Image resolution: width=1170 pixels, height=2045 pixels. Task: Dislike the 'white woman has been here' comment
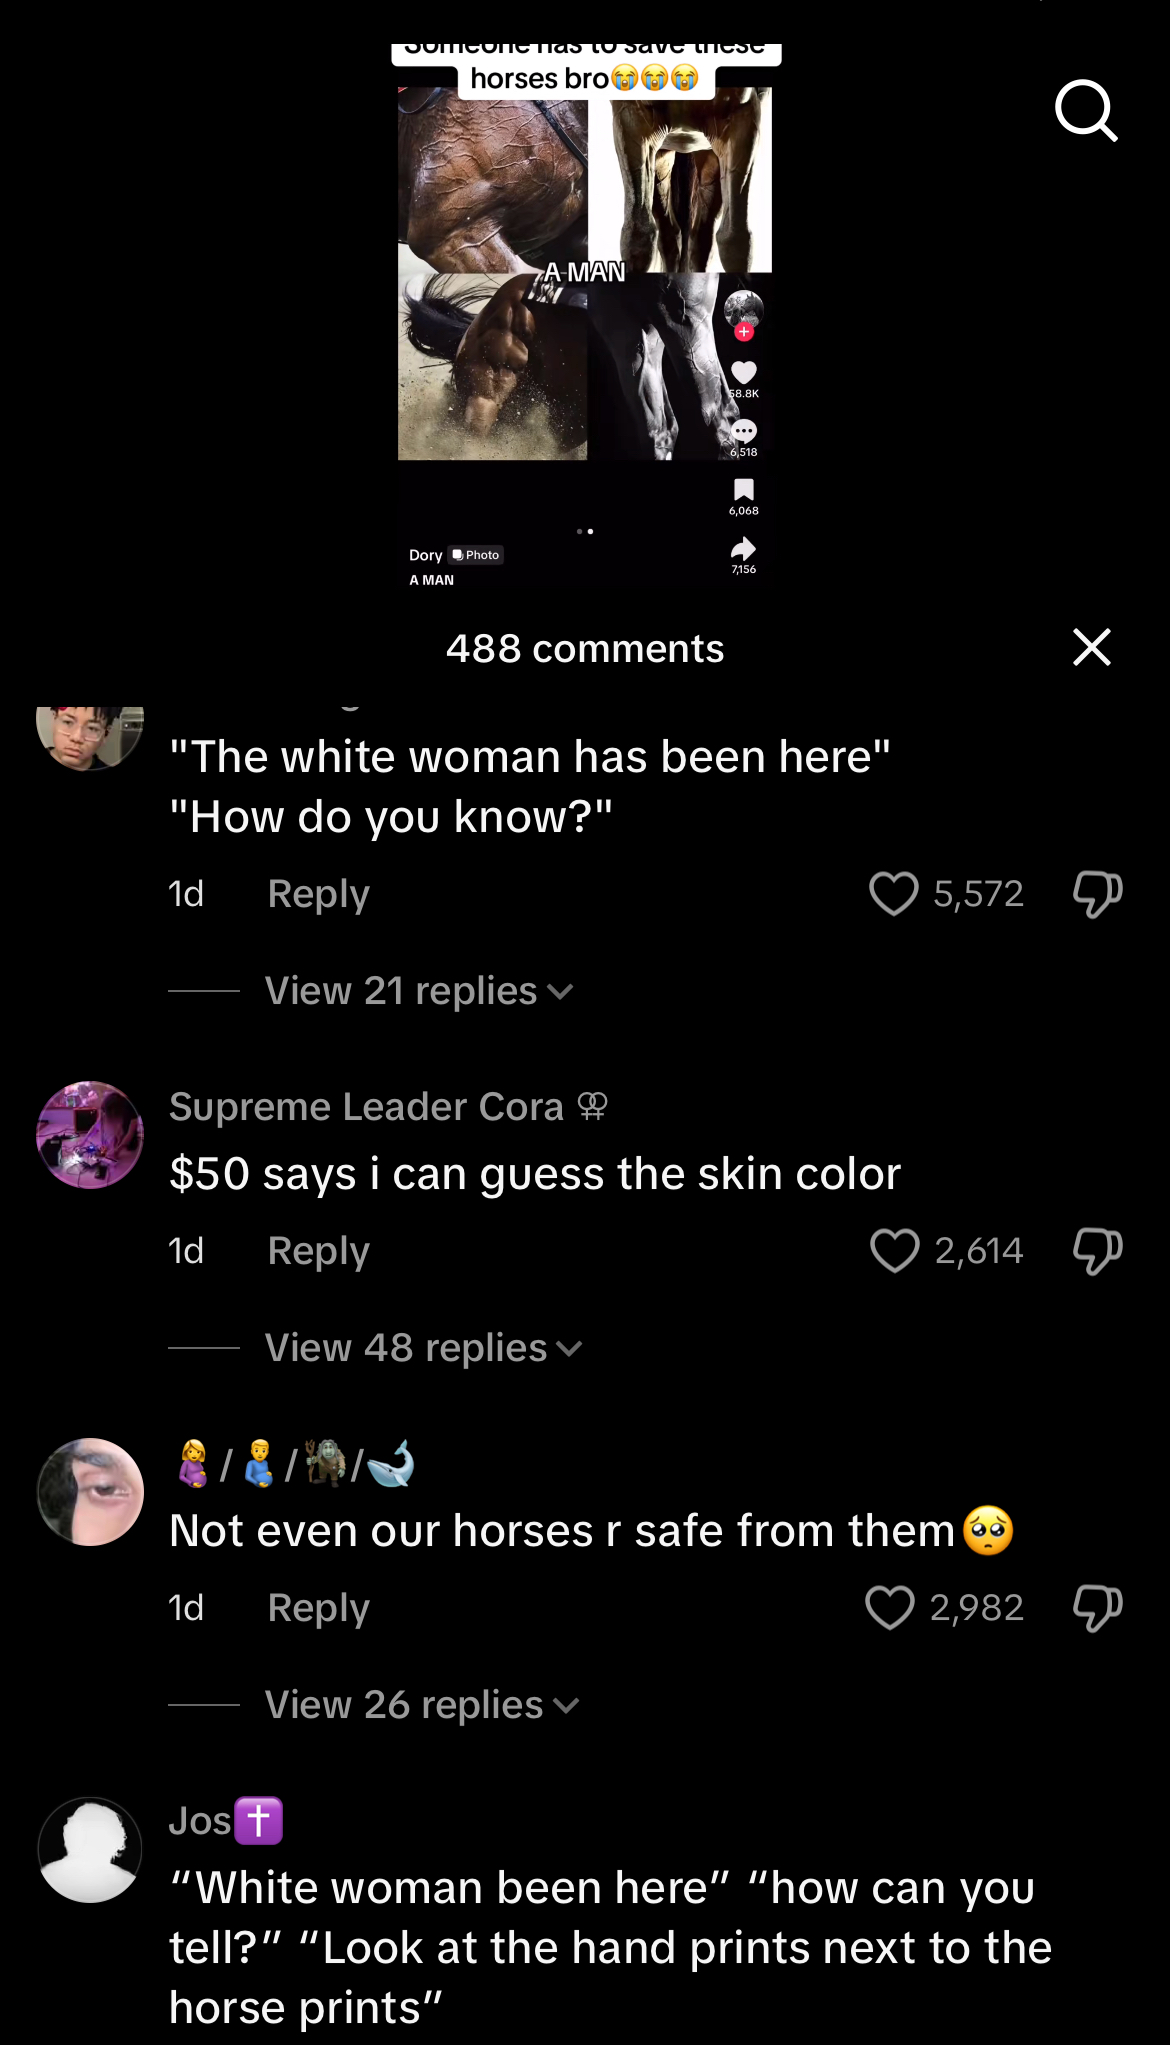(1097, 893)
